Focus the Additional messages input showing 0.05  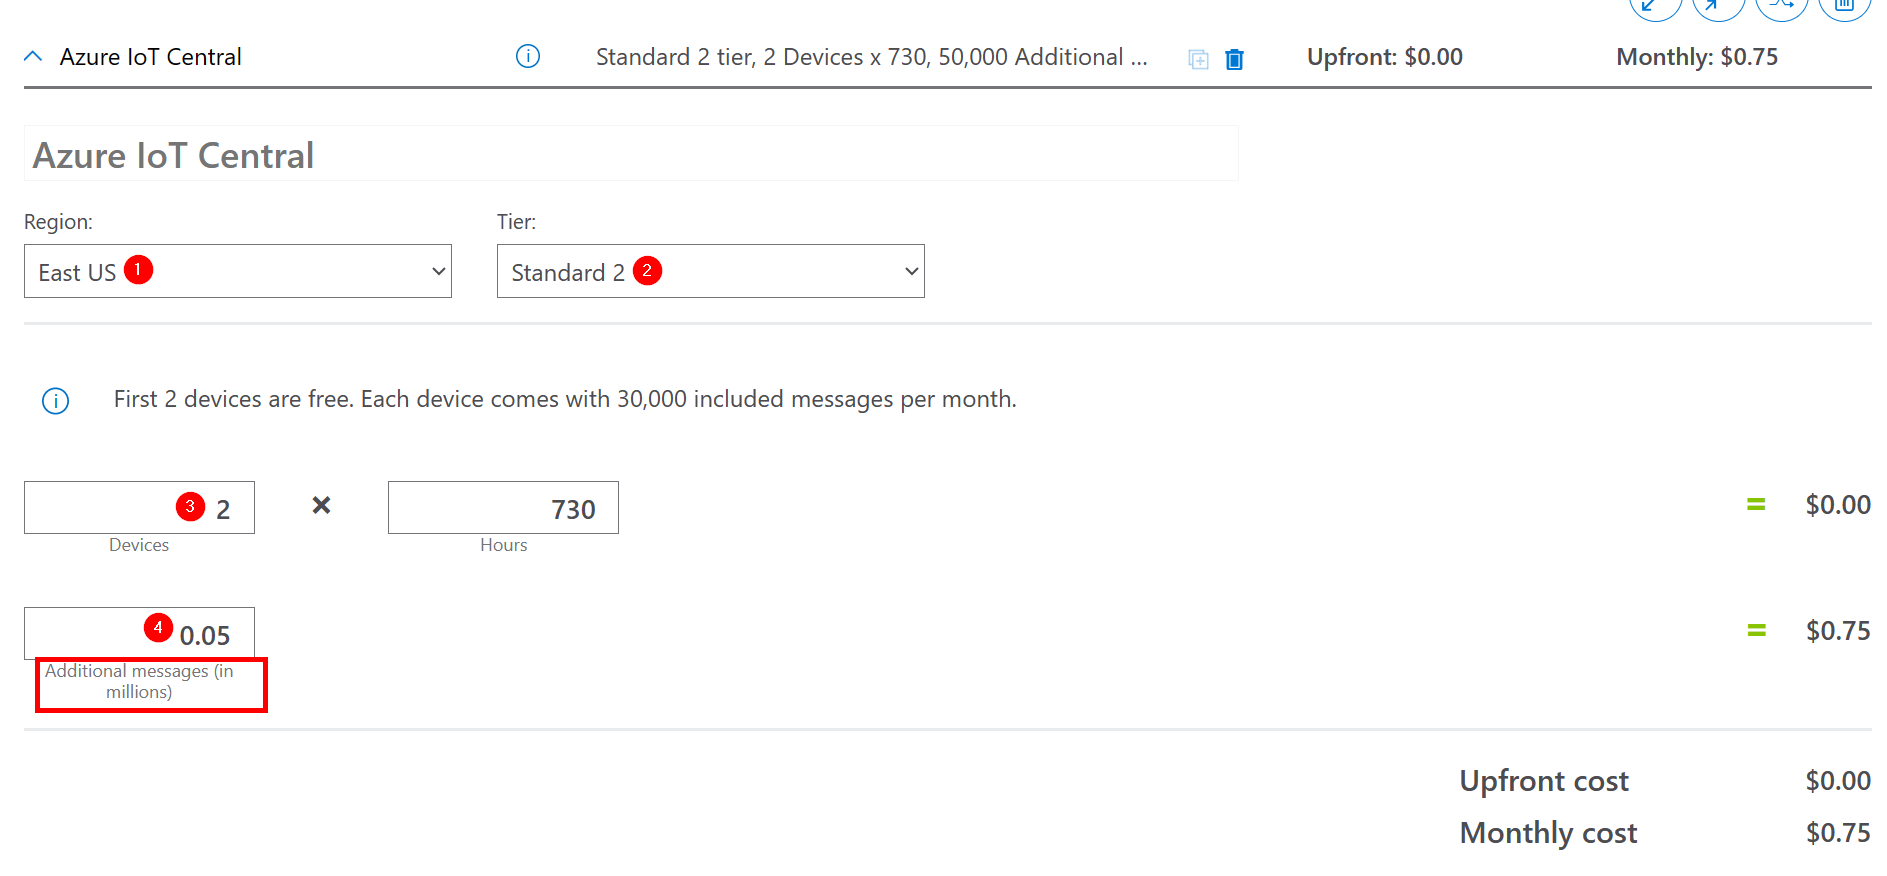click(x=139, y=633)
